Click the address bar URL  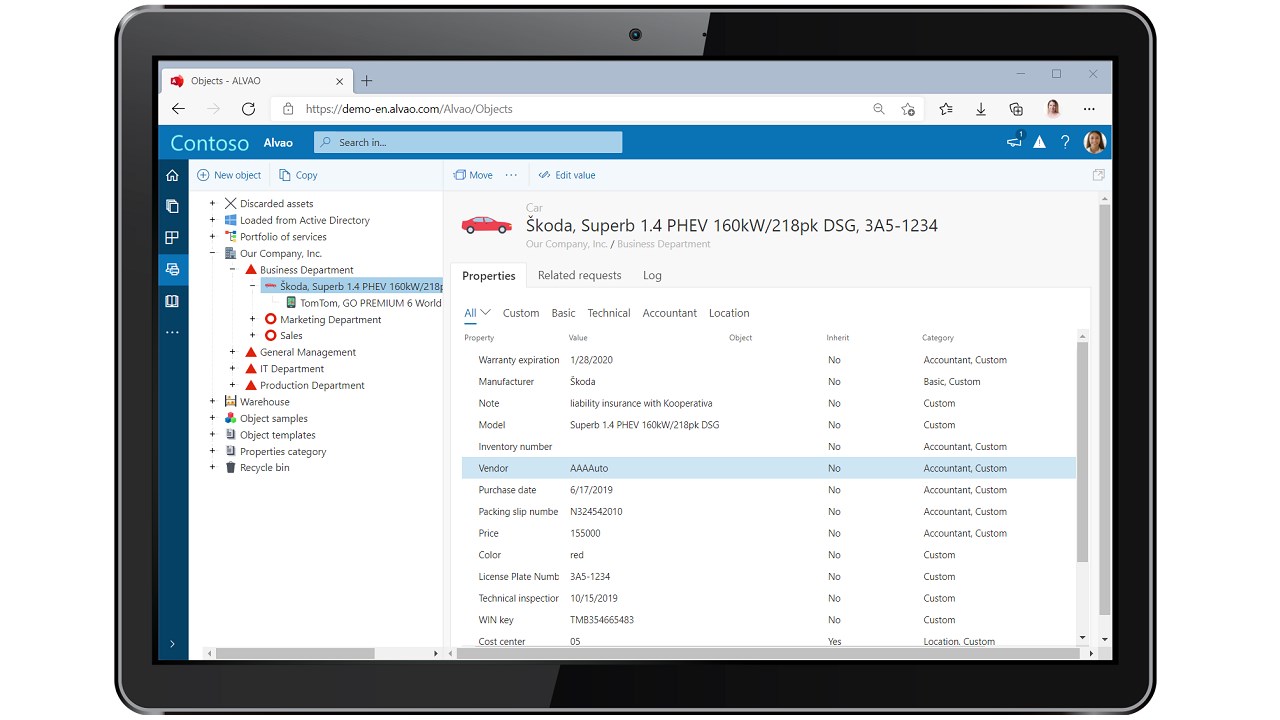pos(409,109)
